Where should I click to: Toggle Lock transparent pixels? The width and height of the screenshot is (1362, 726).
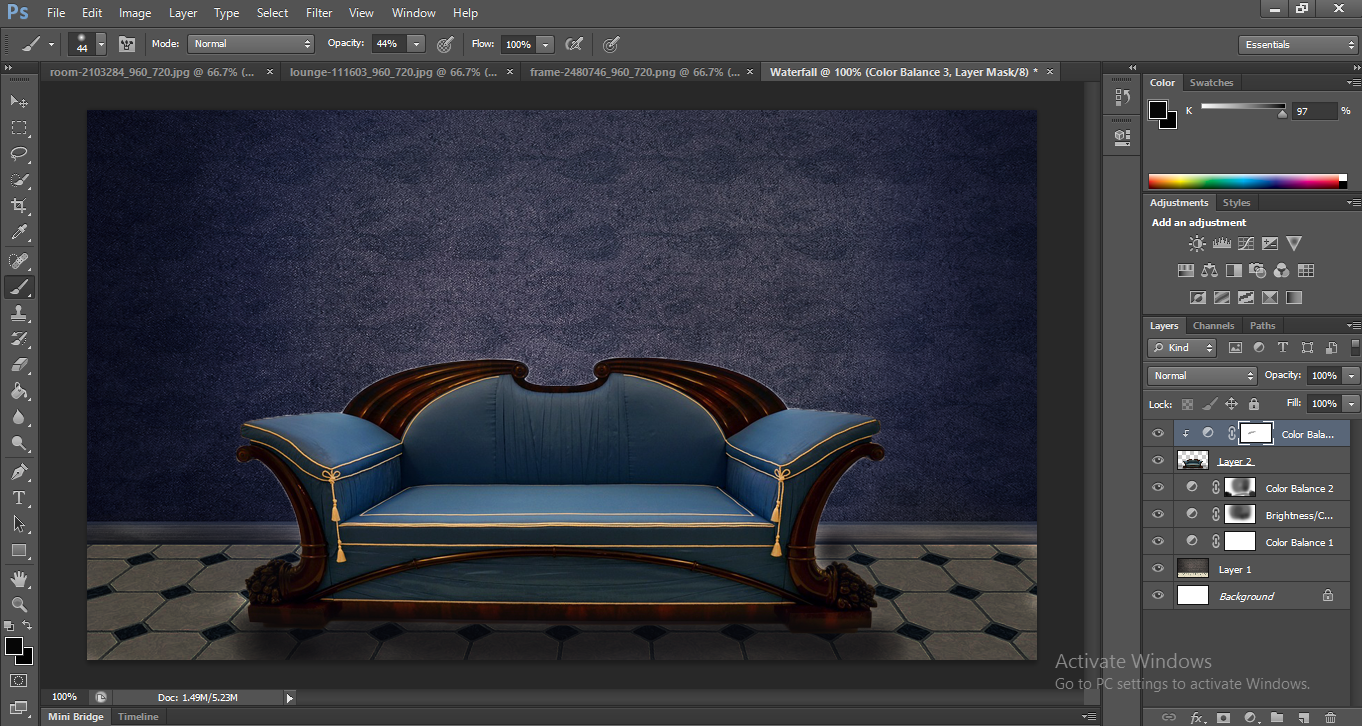pos(1187,404)
